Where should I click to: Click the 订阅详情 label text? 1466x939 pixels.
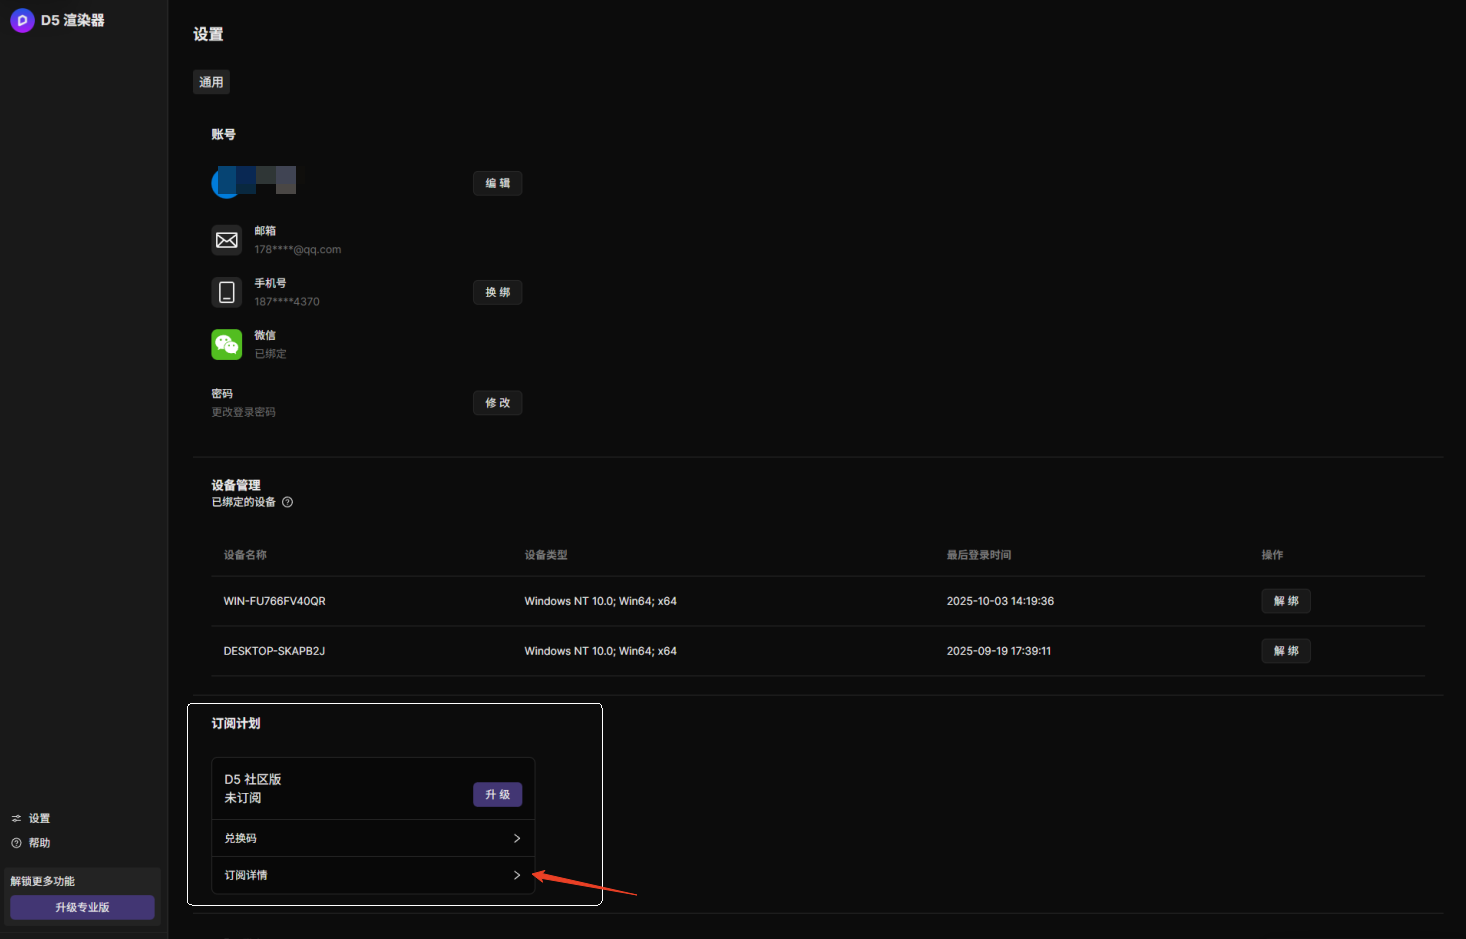point(246,875)
